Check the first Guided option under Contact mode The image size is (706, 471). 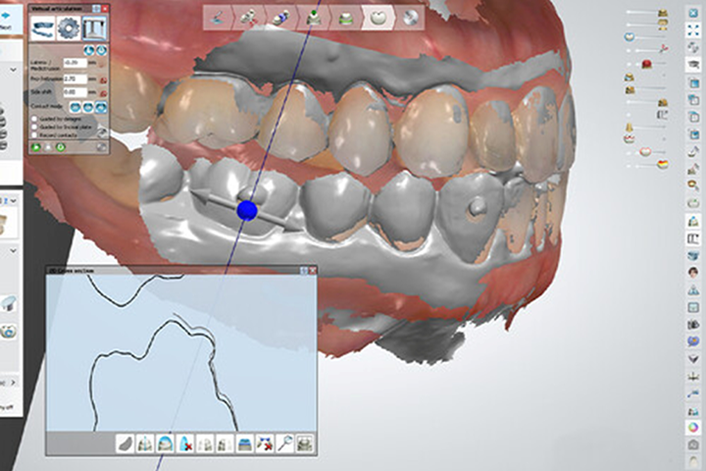[35, 118]
